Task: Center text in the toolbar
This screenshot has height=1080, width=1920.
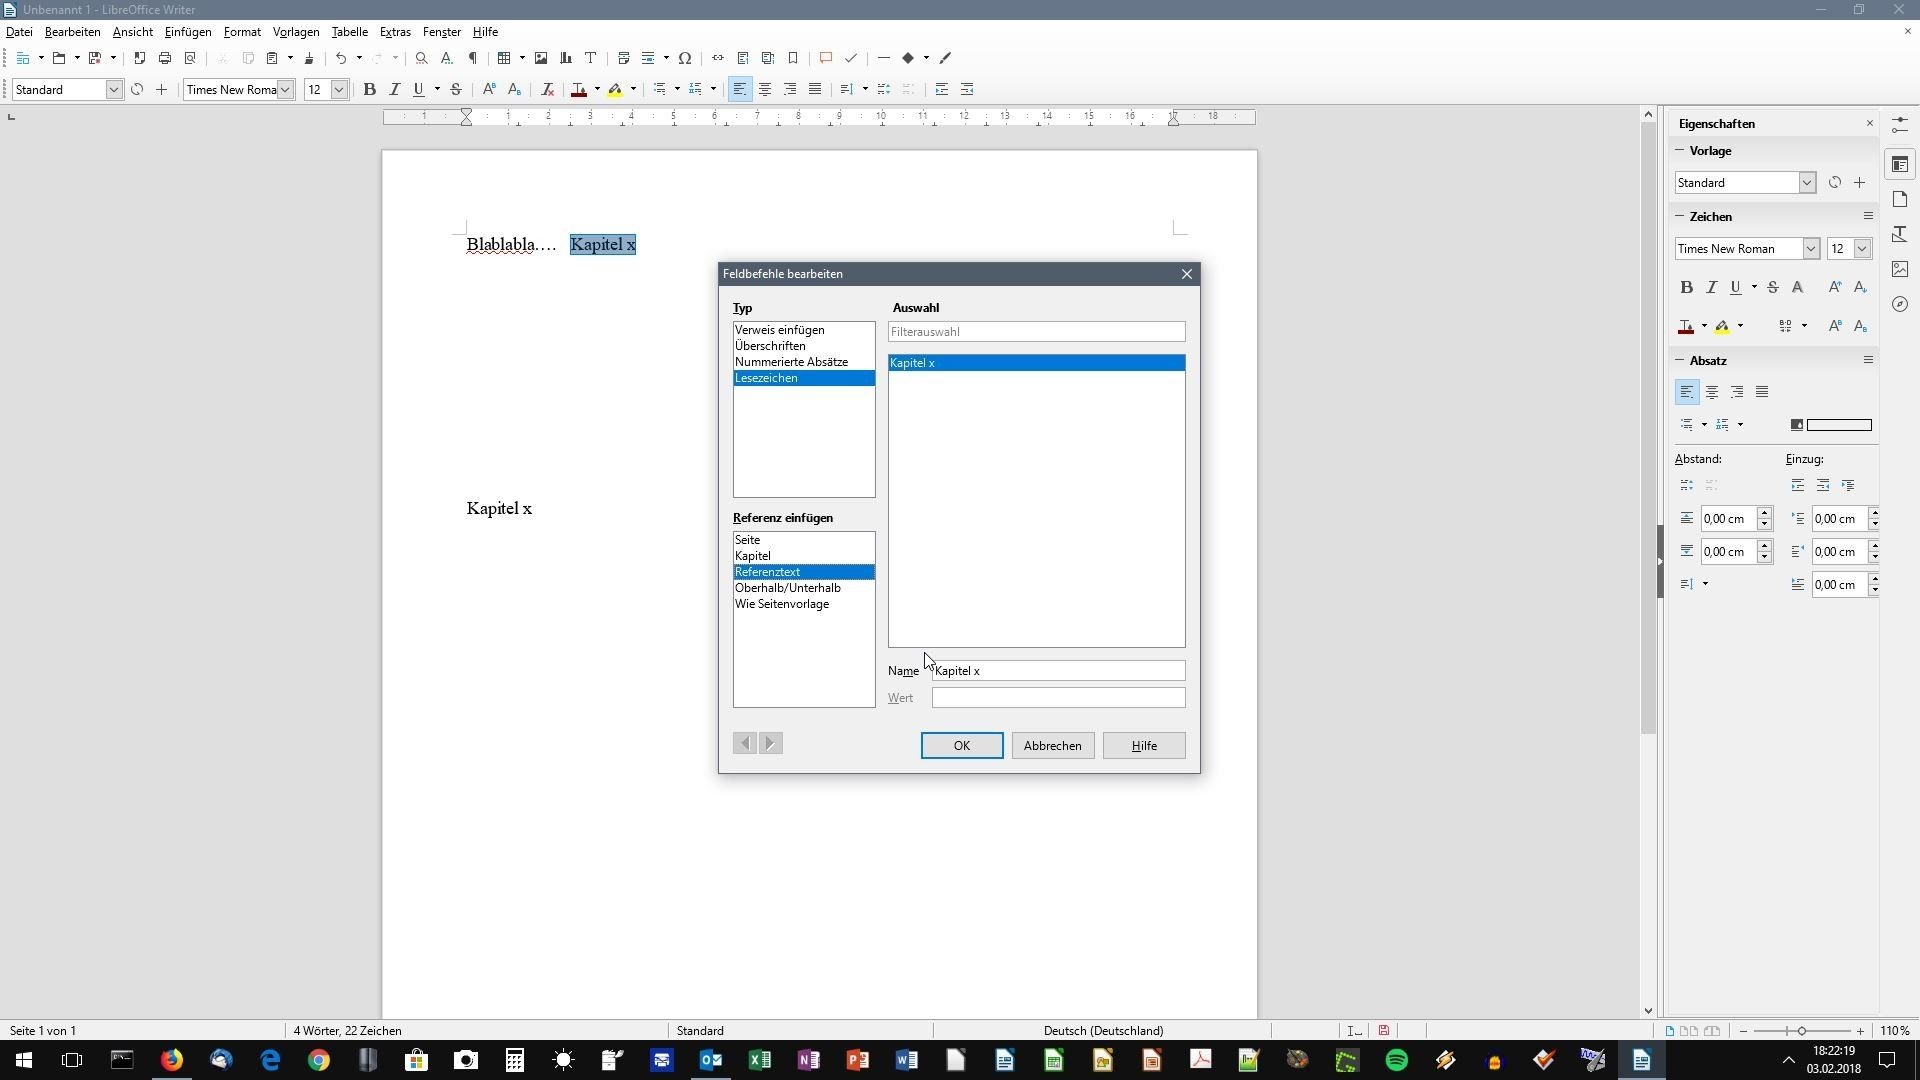Action: pos(765,89)
